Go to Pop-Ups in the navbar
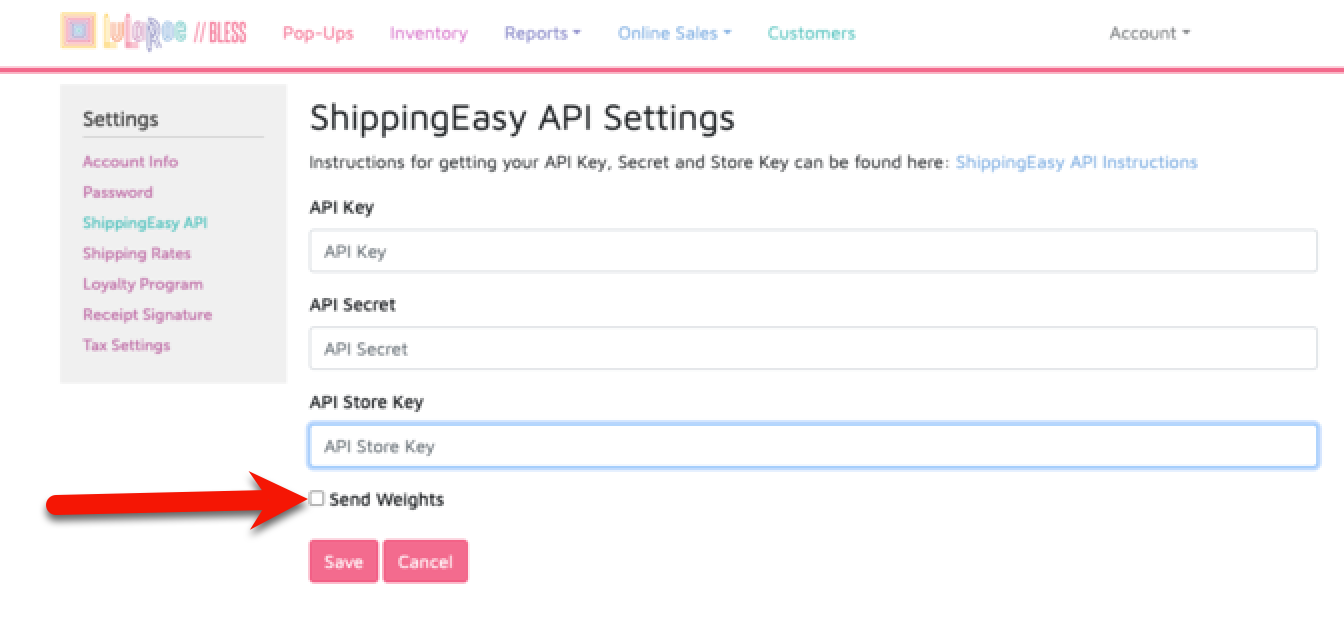This screenshot has width=1344, height=626. coord(318,33)
